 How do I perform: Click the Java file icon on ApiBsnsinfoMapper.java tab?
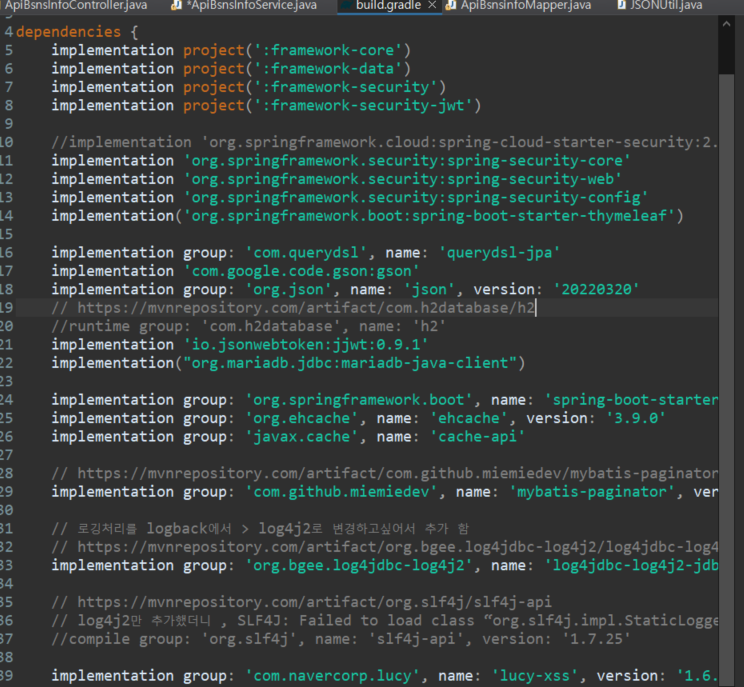point(451,5)
